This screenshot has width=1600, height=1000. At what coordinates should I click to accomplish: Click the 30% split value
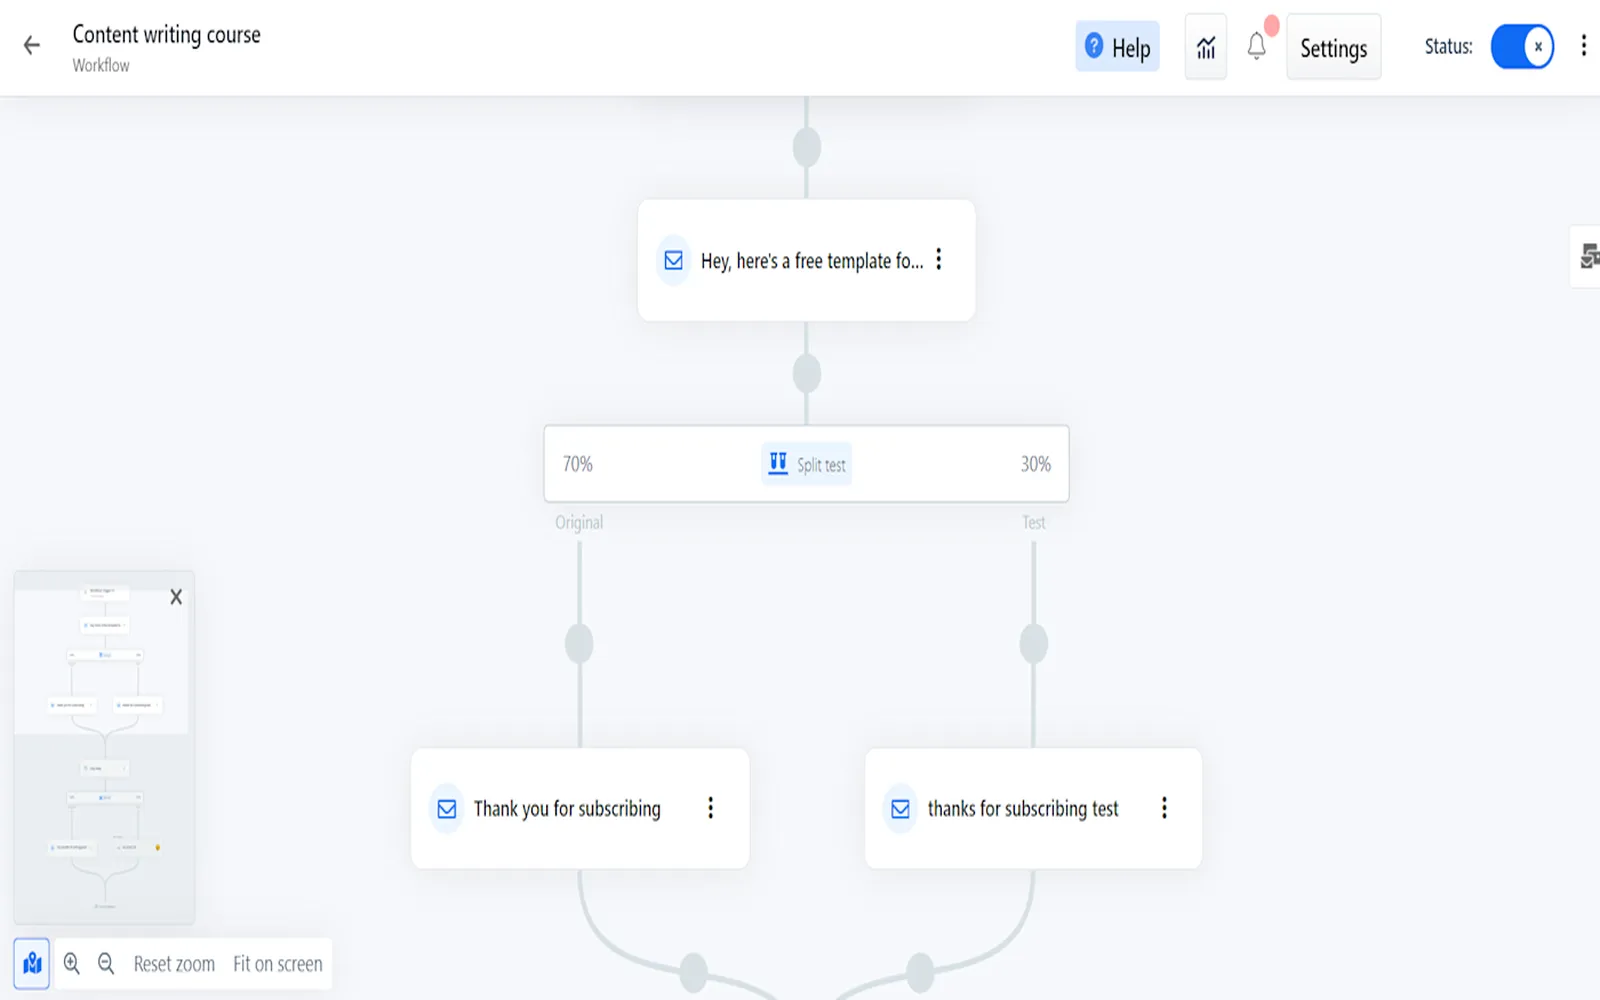tap(1036, 464)
